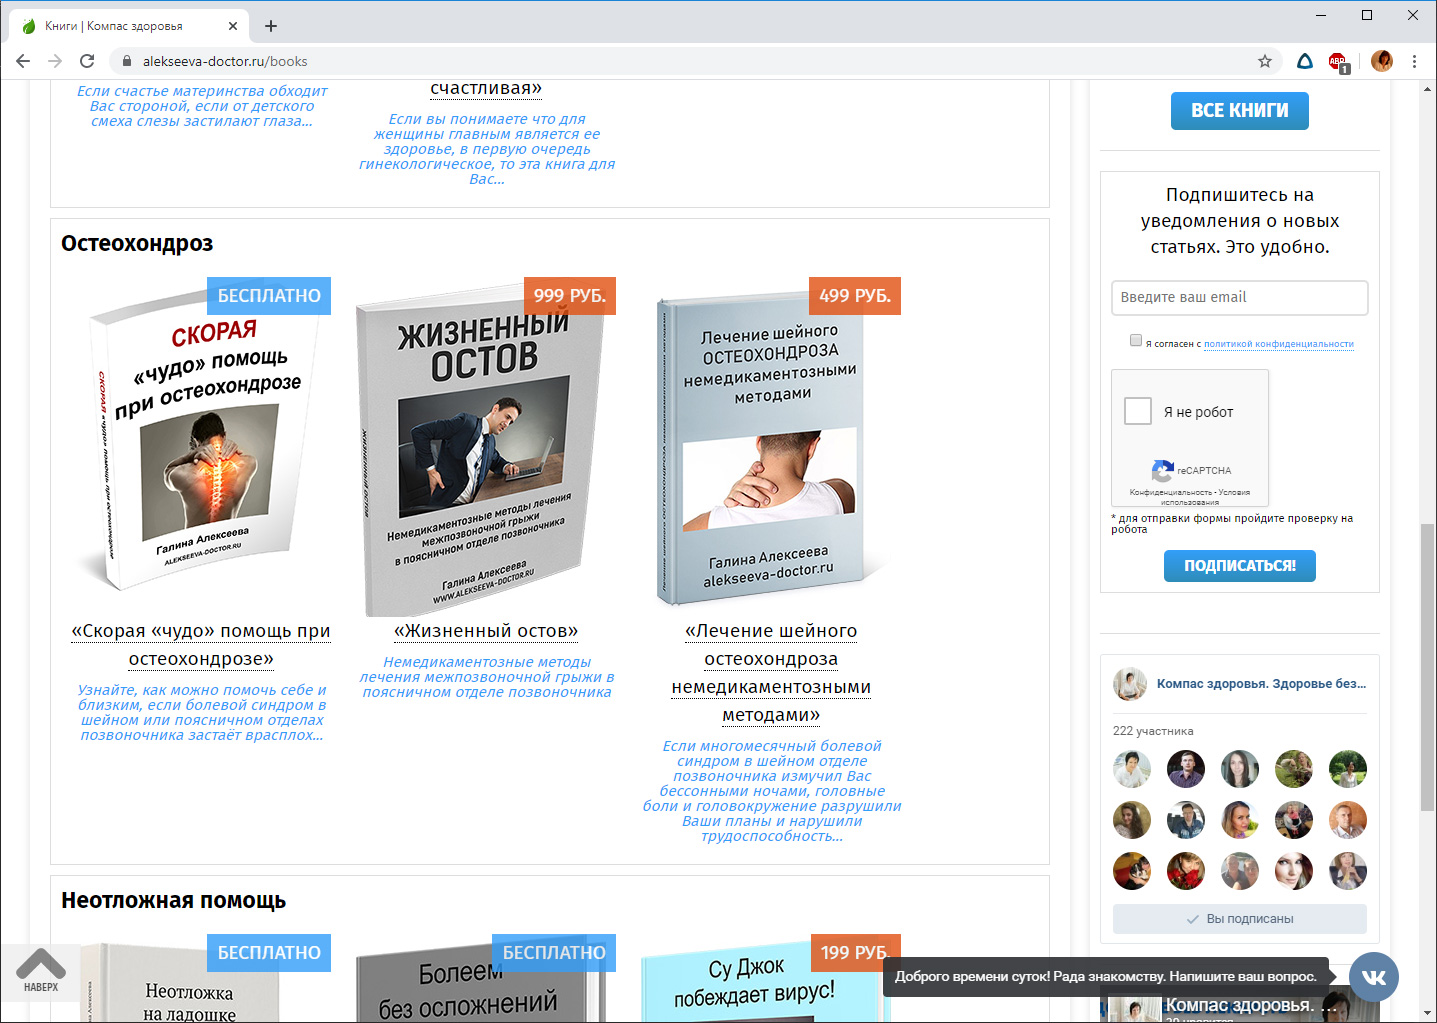Viewport: 1437px width, 1023px height.
Task: Click '499 РУБ.' price badge
Action: (855, 296)
